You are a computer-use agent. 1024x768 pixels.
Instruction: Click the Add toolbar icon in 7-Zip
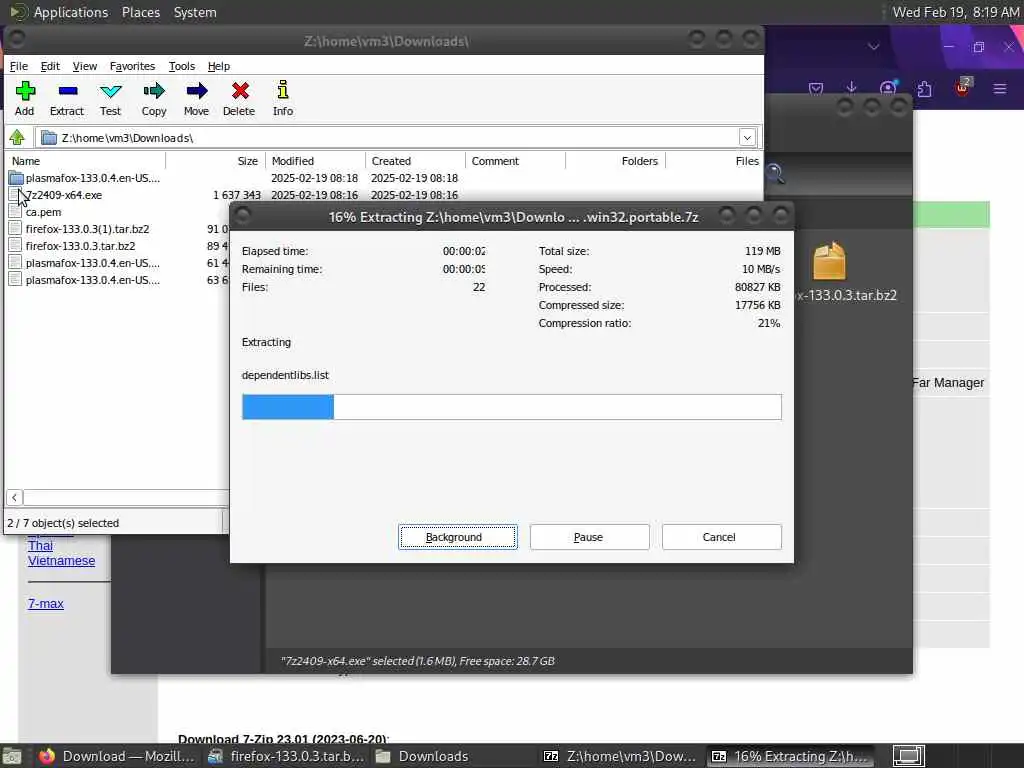25,91
